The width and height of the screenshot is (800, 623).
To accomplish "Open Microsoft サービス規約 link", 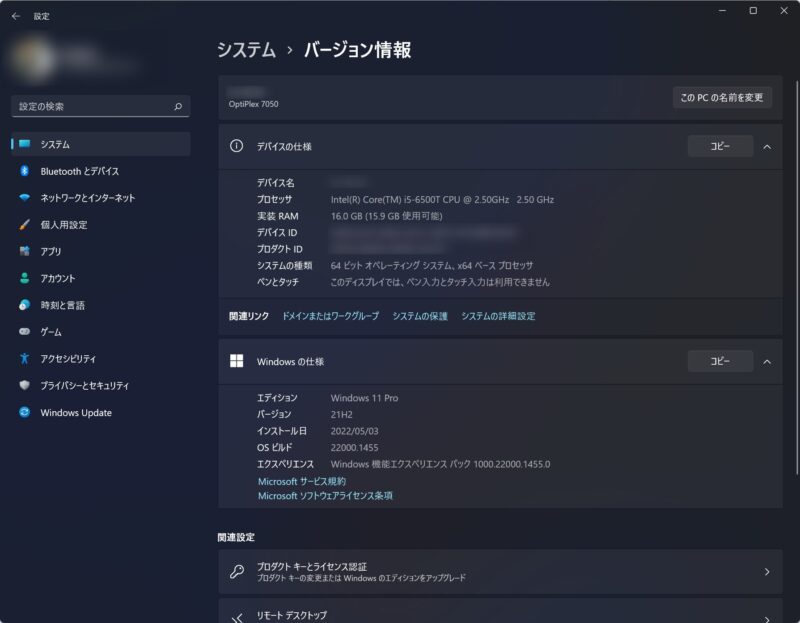I will pyautogui.click(x=302, y=481).
